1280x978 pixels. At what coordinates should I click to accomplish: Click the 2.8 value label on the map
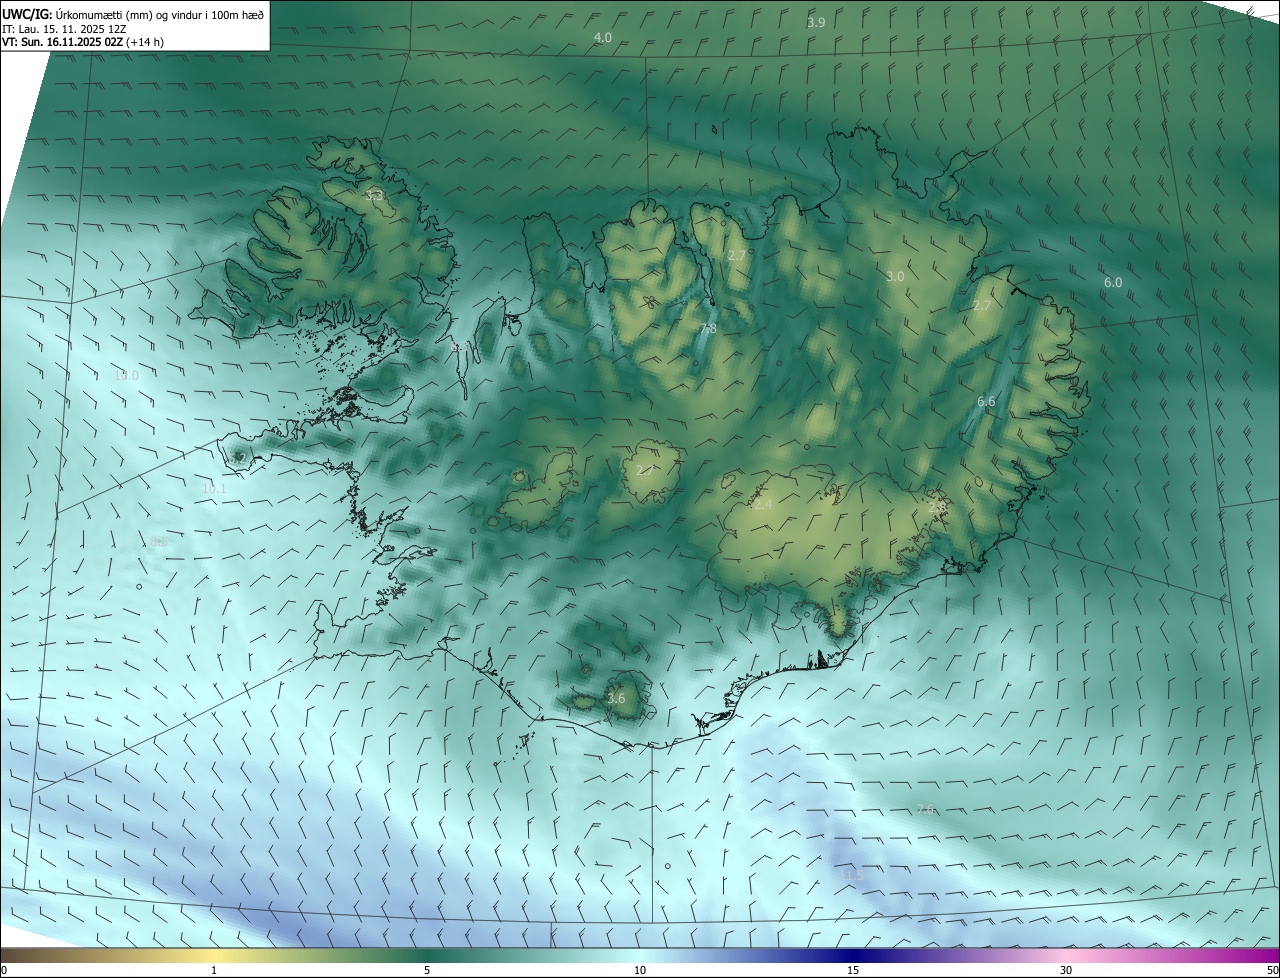(937, 507)
